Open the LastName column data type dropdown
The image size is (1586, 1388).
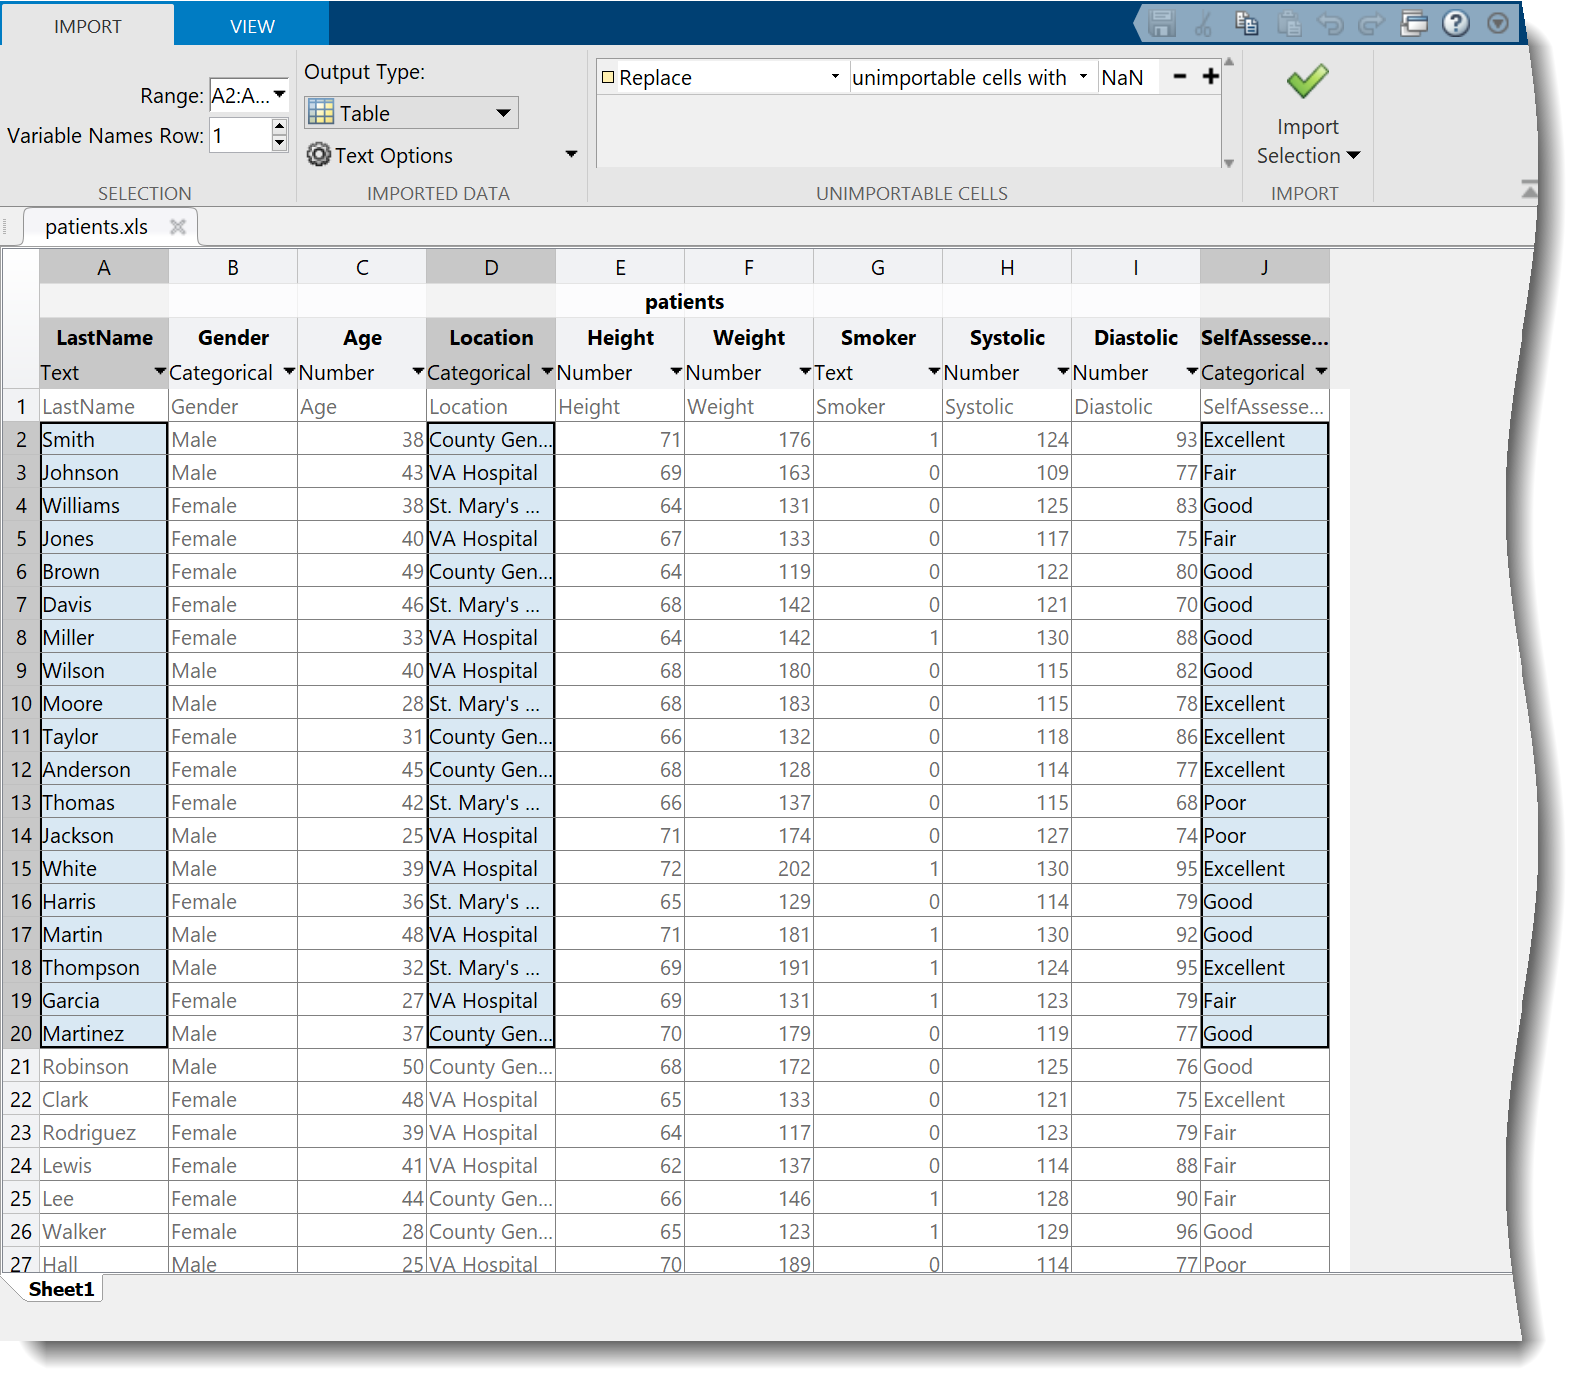[x=160, y=372]
